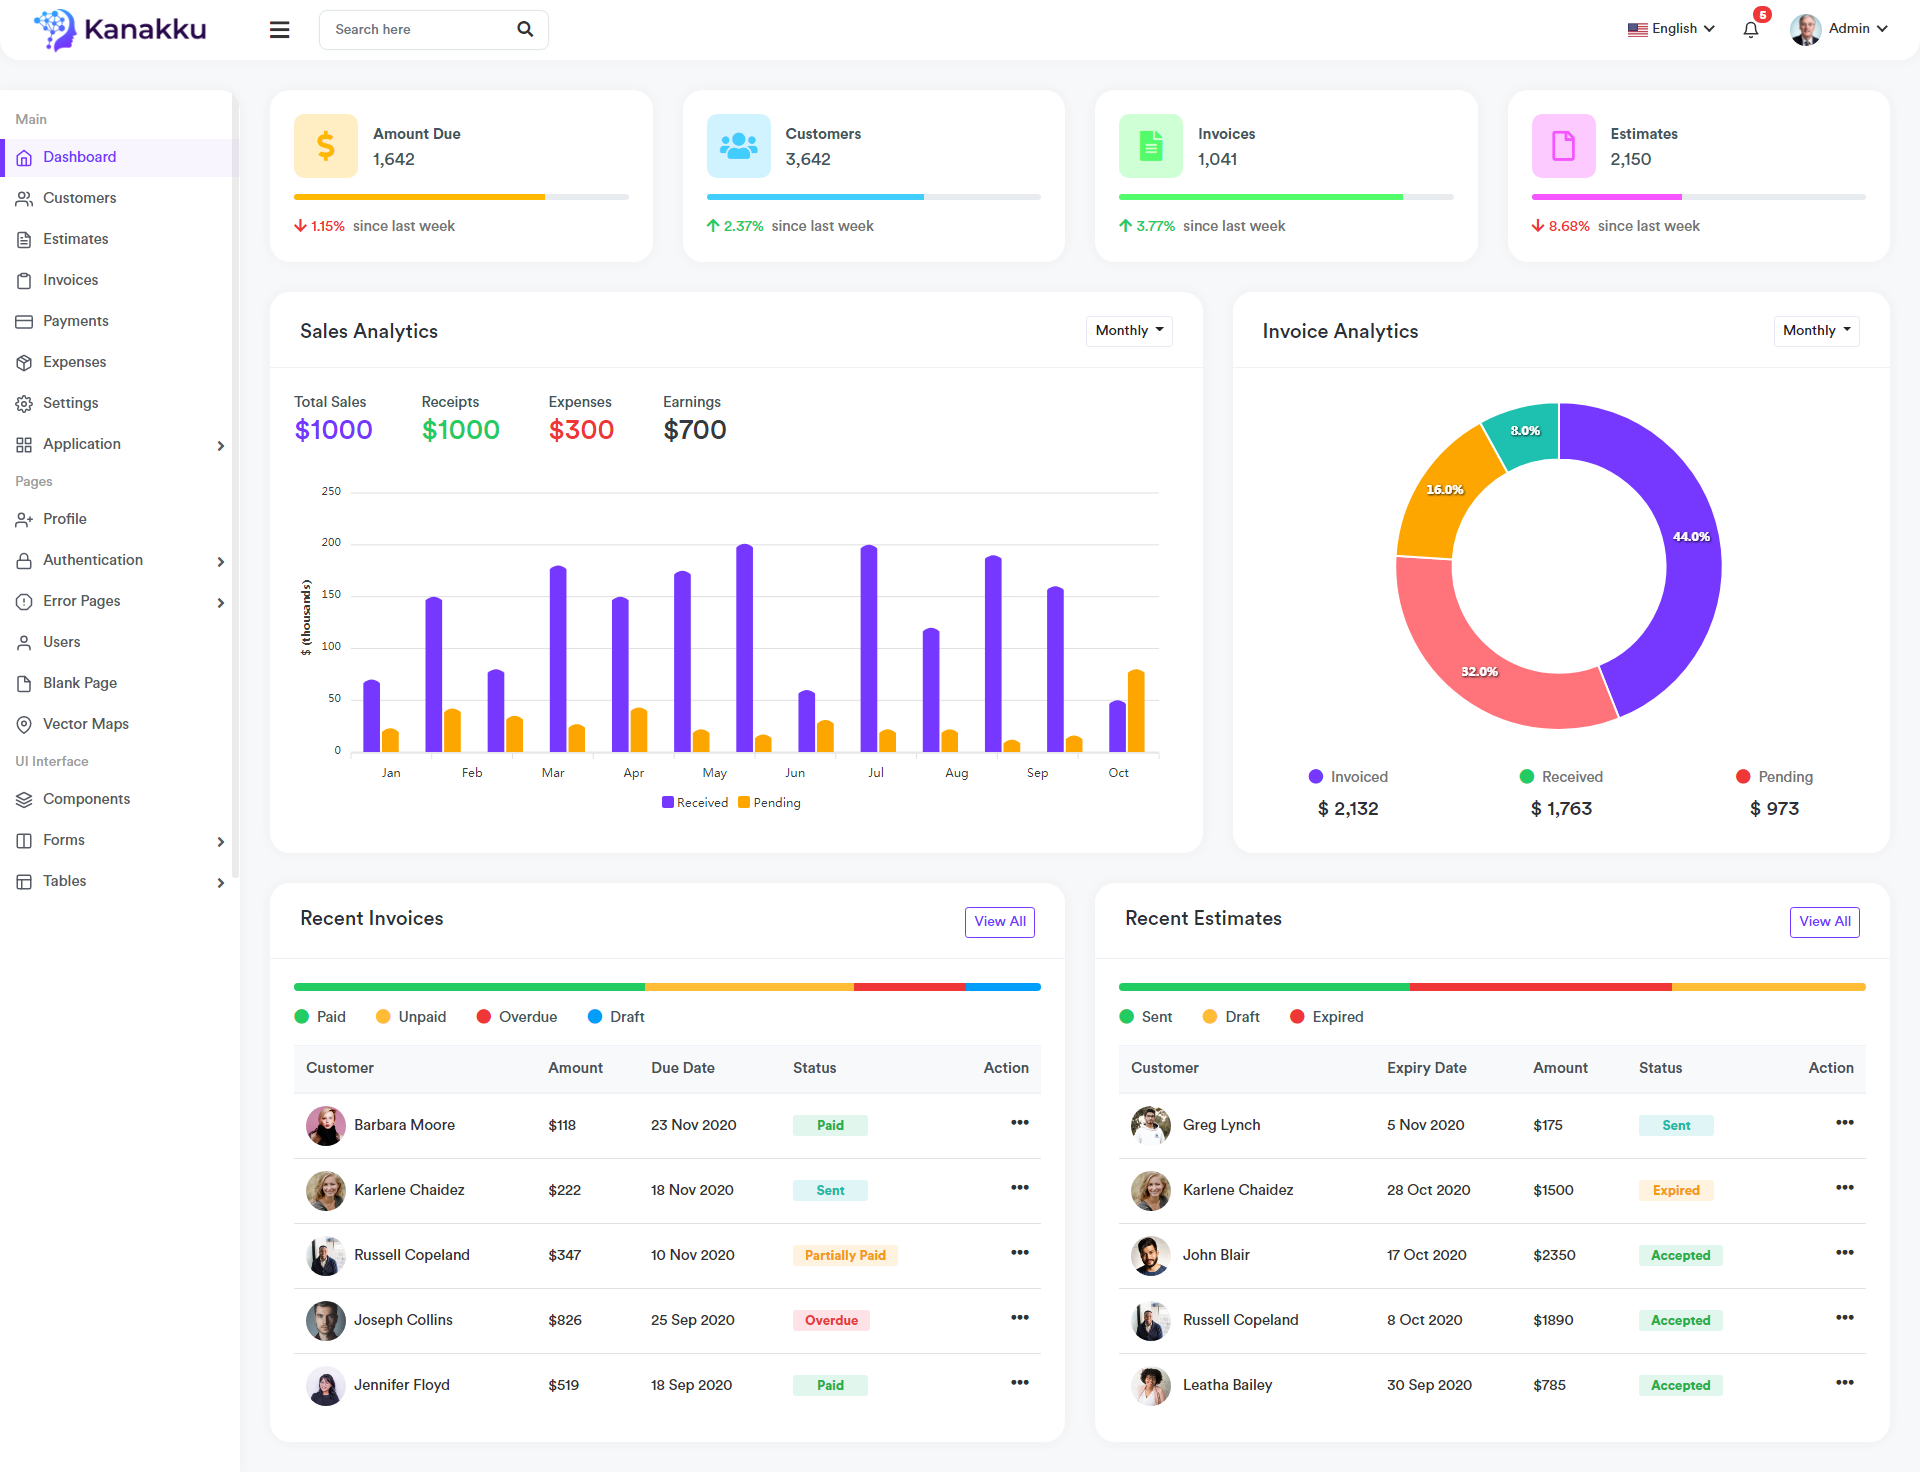Image resolution: width=1920 pixels, height=1472 pixels.
Task: Click the hamburger menu toggle icon
Action: pos(279,30)
